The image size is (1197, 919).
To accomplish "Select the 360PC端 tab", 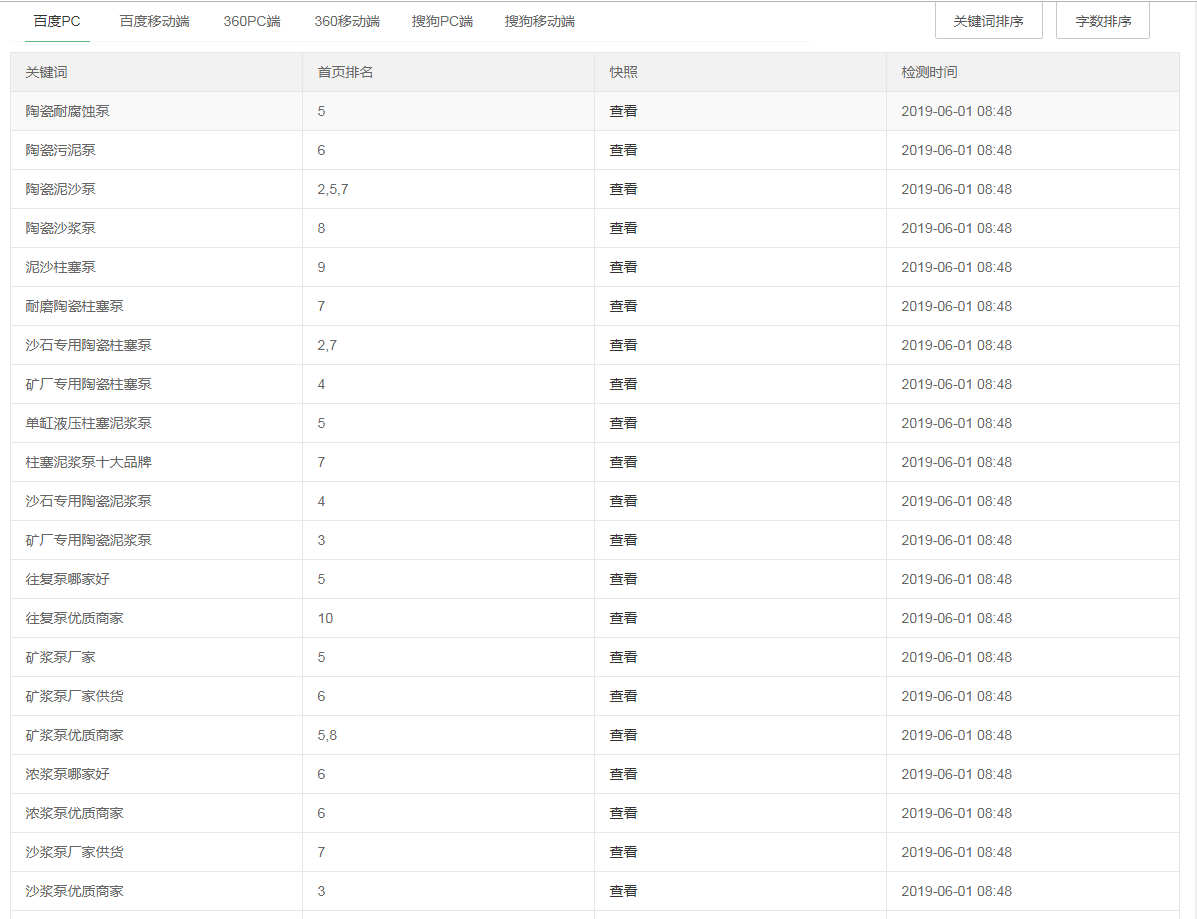I will tap(252, 21).
